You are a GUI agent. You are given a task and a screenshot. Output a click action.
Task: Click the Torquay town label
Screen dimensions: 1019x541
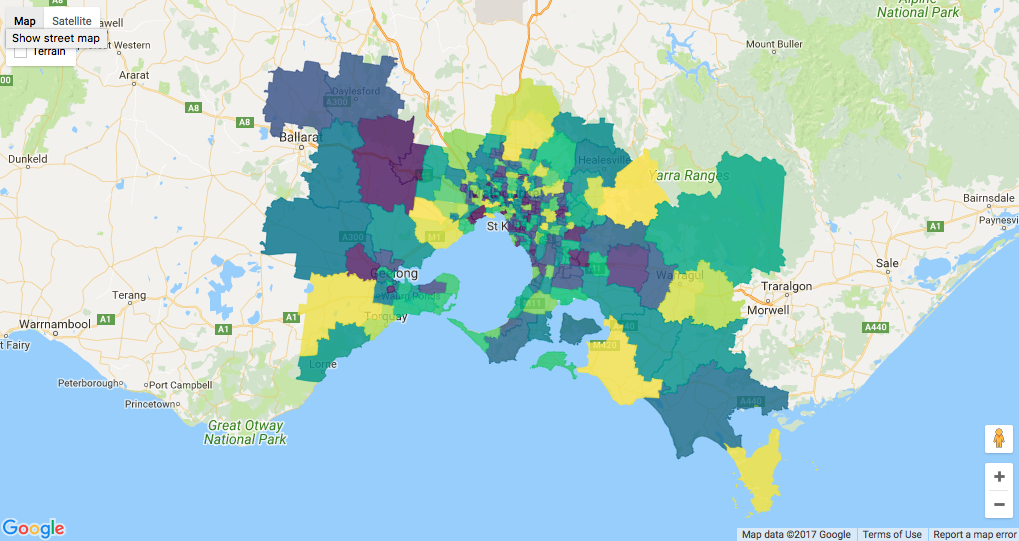pos(385,317)
